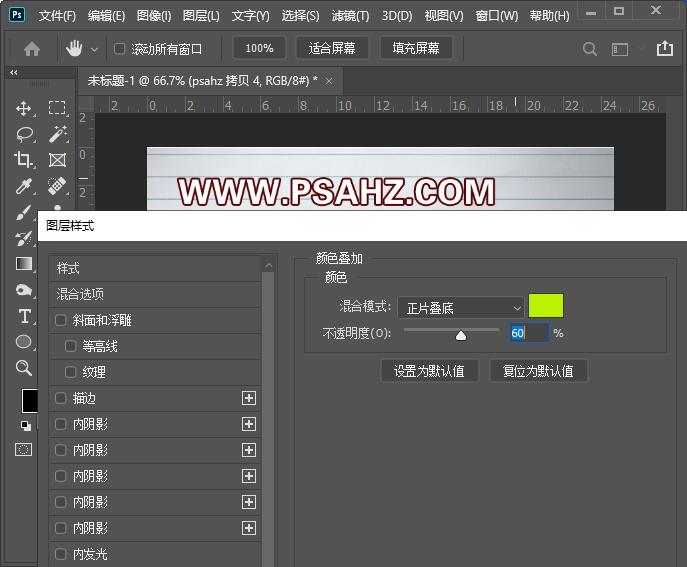The image size is (687, 567).
Task: Select the Ellipse shape tool
Action: point(24,342)
